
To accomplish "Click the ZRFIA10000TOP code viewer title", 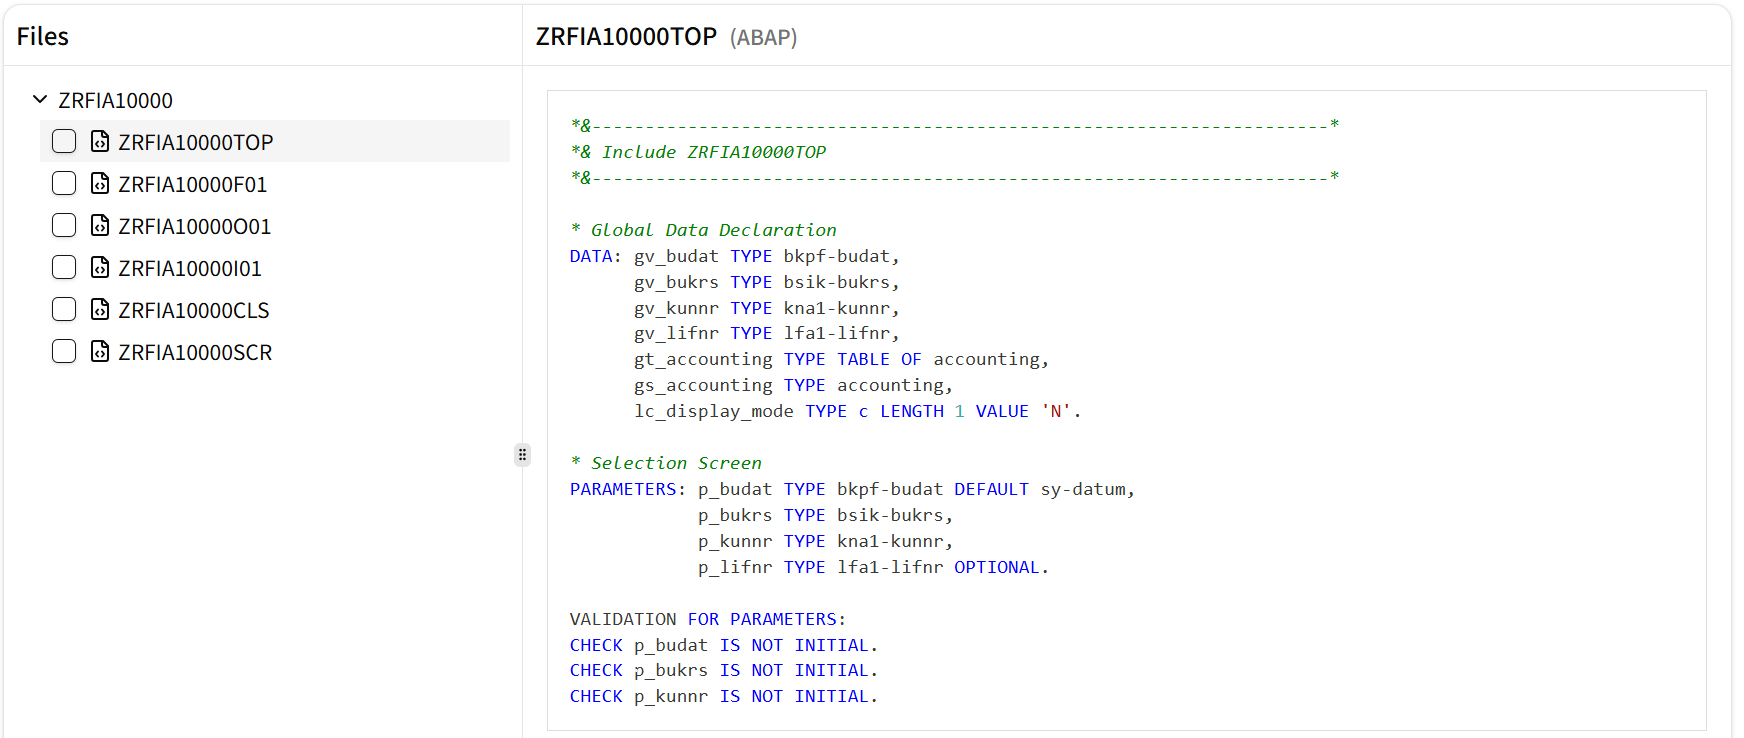I will pyautogui.click(x=626, y=36).
